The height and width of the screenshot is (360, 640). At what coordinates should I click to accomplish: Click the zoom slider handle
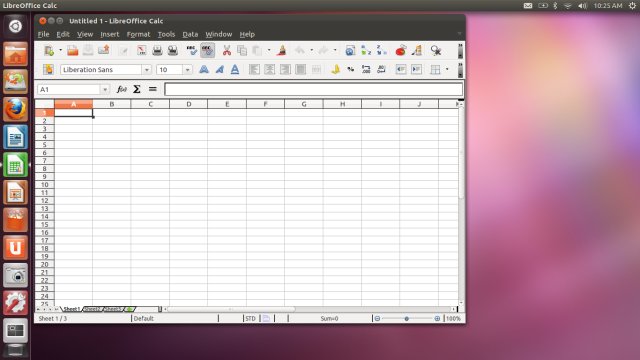407,318
